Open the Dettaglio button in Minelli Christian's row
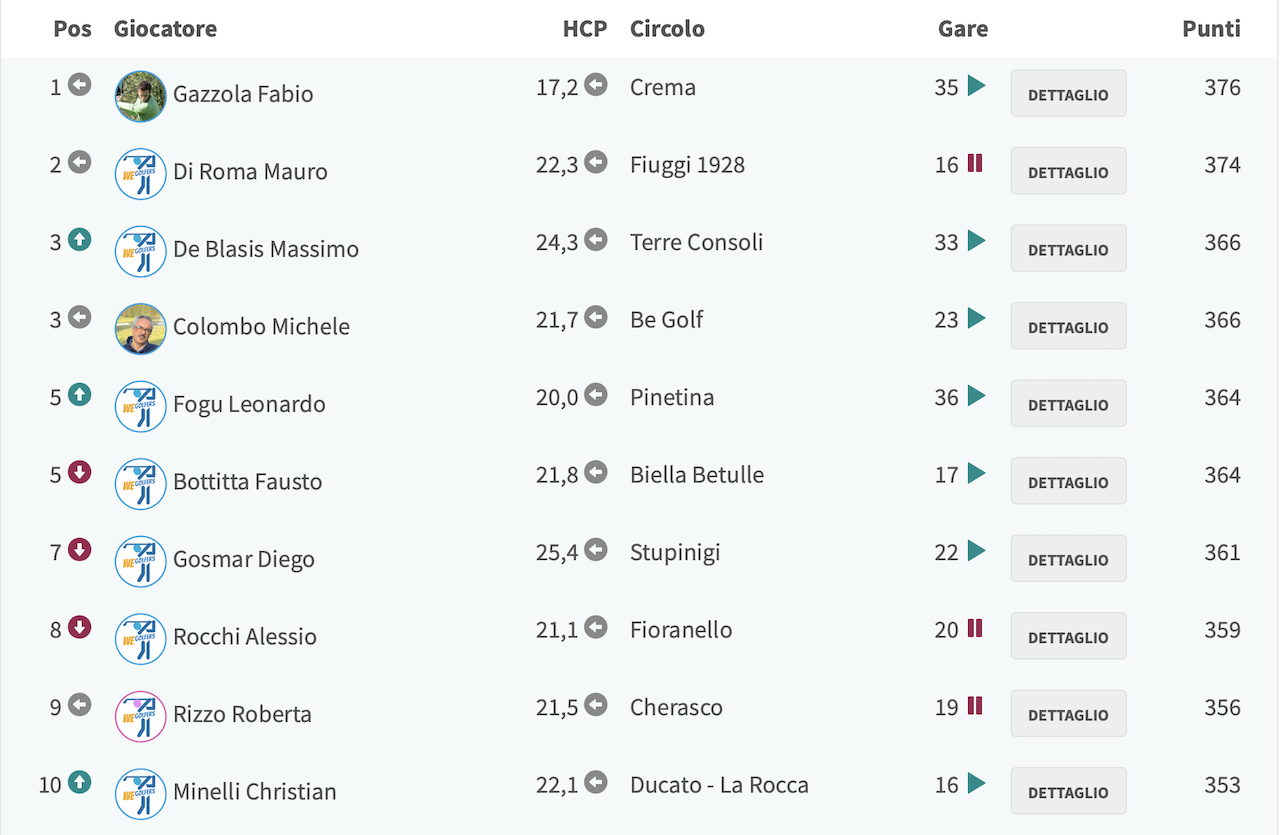The height and width of the screenshot is (835, 1280). pos(1068,792)
